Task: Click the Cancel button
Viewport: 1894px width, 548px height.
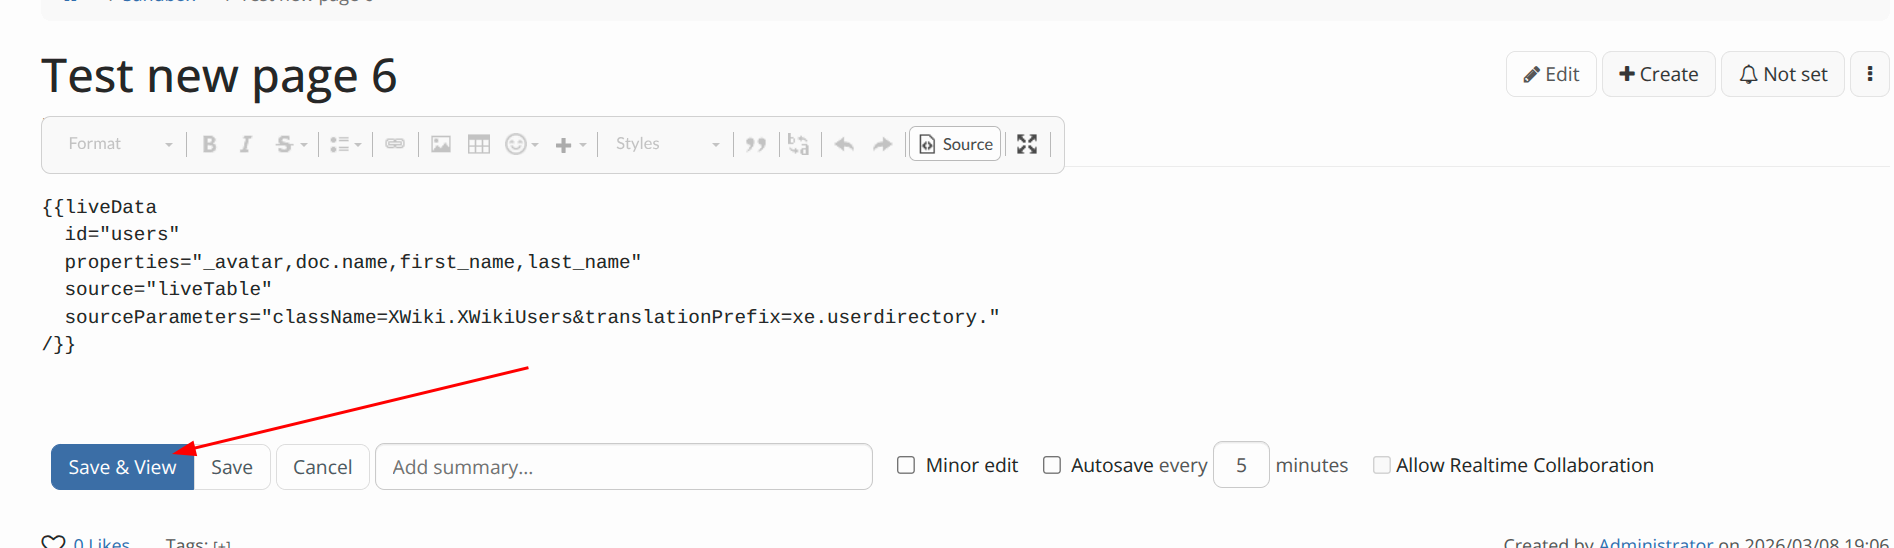Action: click(x=322, y=467)
